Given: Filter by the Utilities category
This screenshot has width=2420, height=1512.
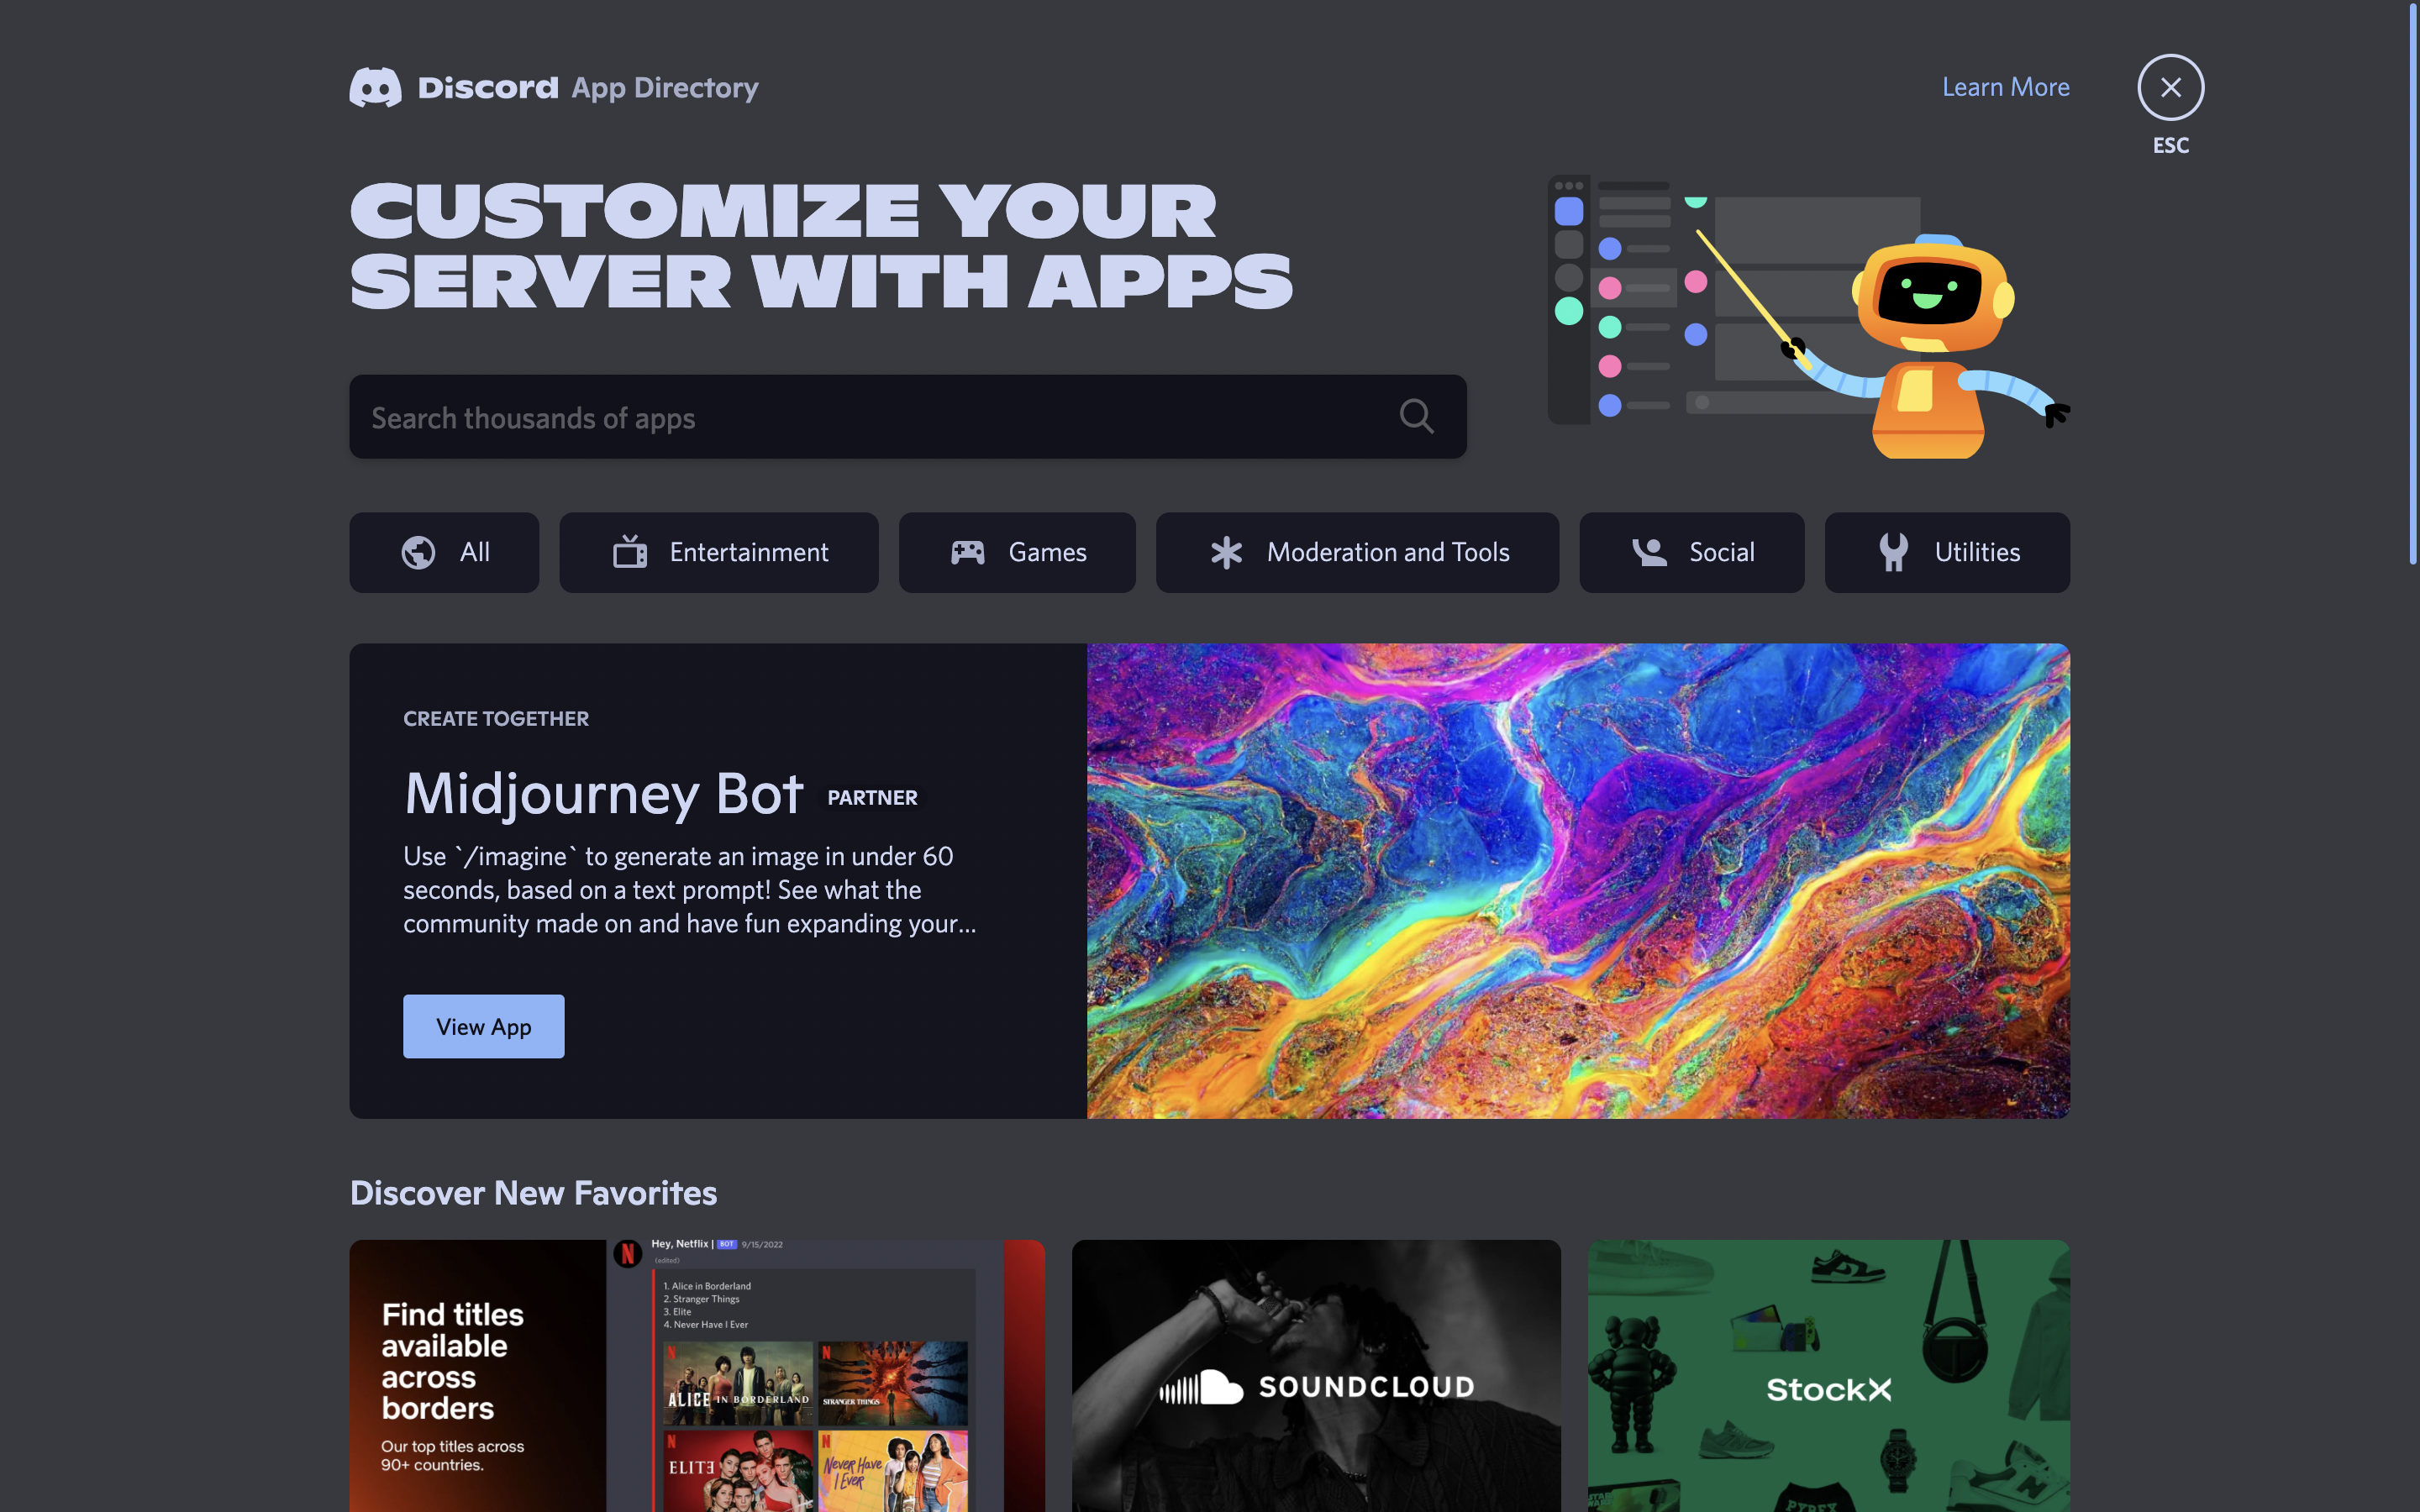Looking at the screenshot, I should tap(1946, 552).
